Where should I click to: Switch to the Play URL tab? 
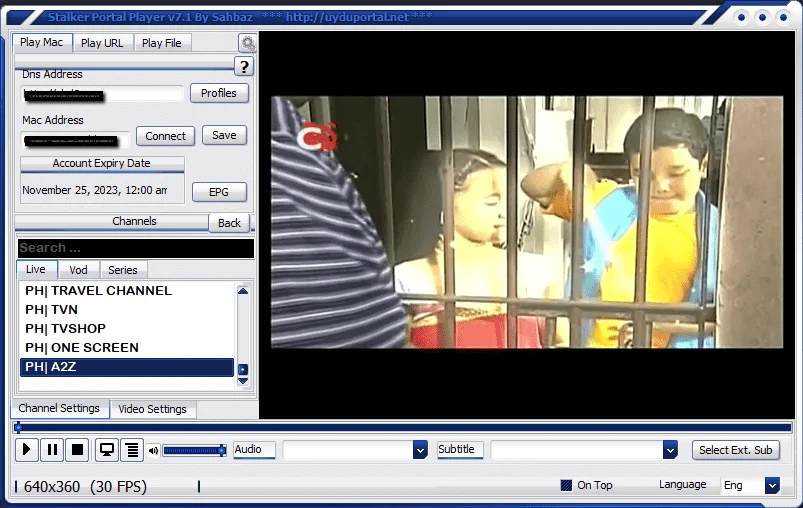coord(102,43)
